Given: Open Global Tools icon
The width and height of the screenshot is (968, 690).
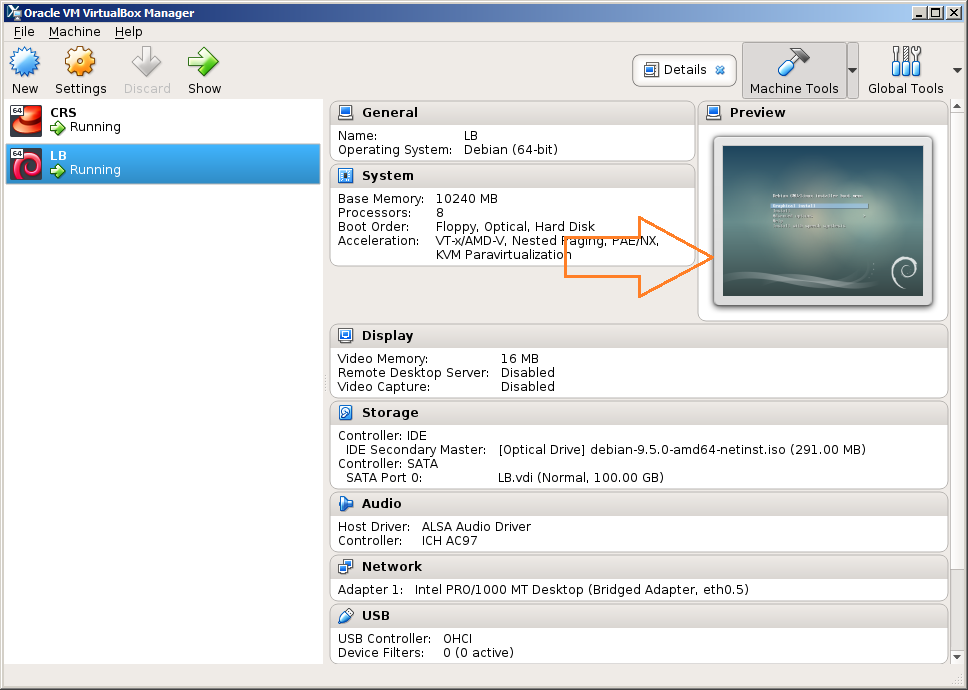Looking at the screenshot, I should click(x=906, y=62).
